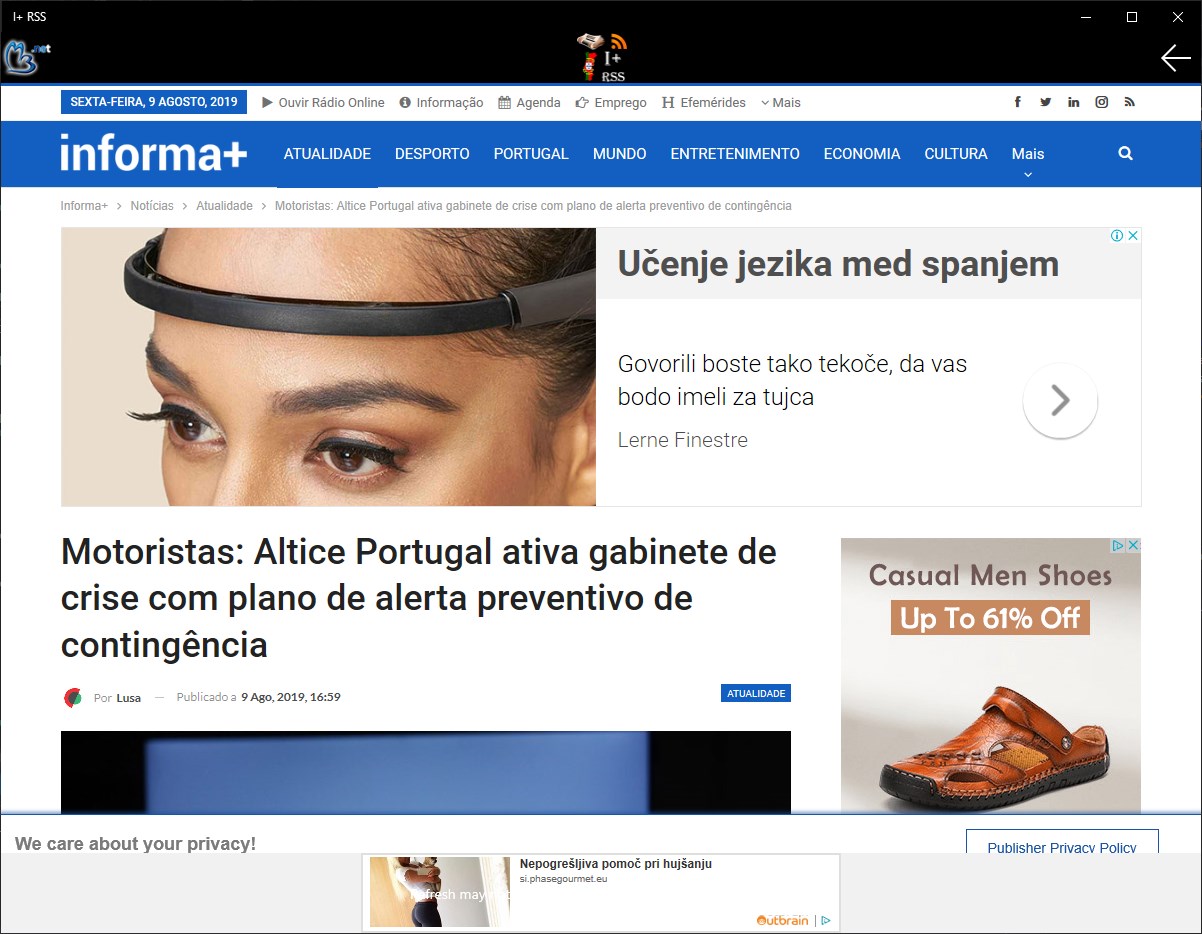The width and height of the screenshot is (1202, 934).
Task: Click the ad next arrow circle
Action: pos(1060,401)
